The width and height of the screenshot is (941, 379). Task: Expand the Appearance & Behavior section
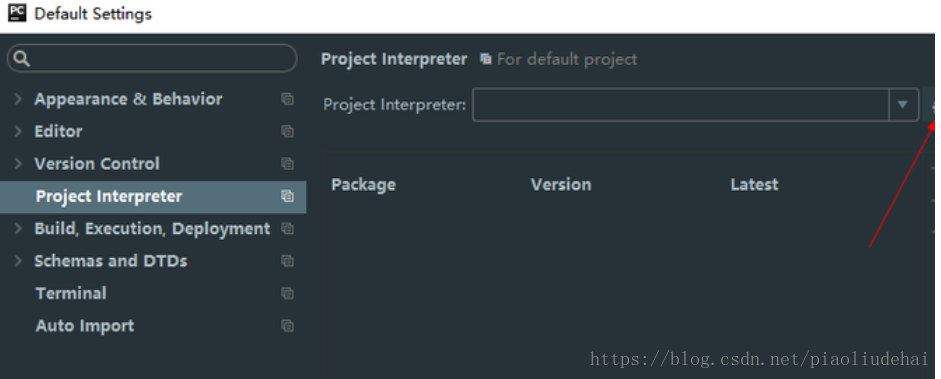tap(18, 99)
